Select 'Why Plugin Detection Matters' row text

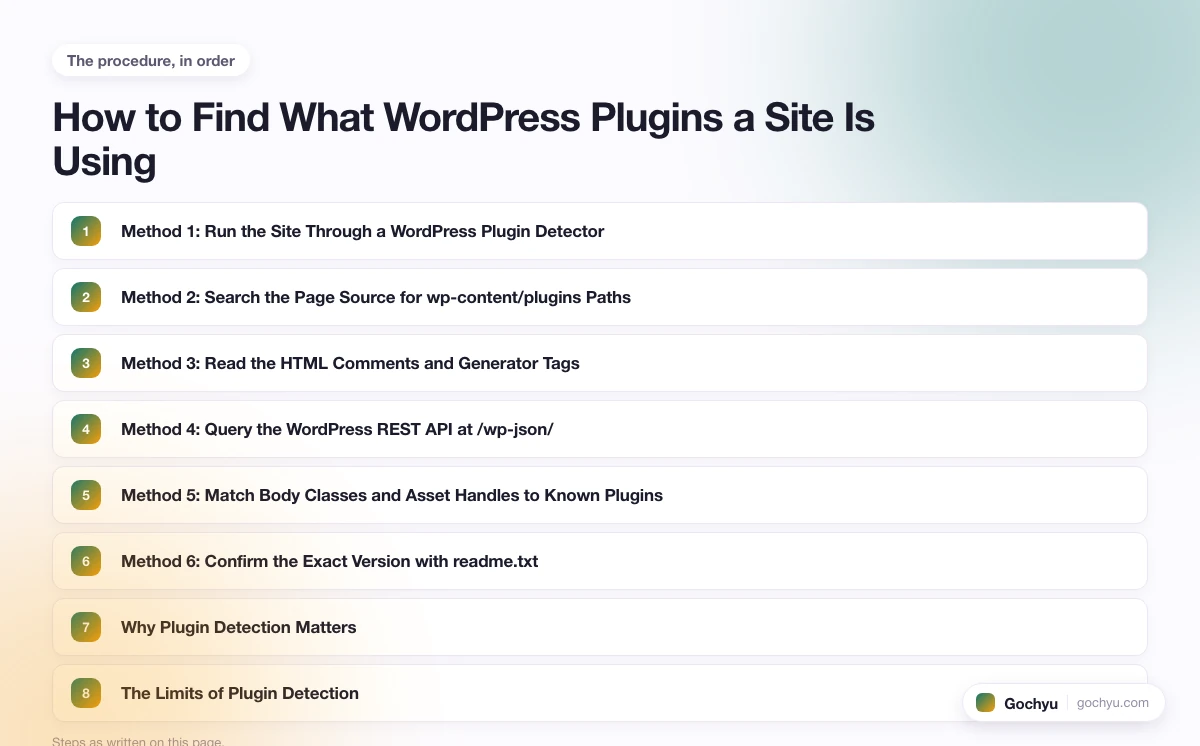point(239,627)
